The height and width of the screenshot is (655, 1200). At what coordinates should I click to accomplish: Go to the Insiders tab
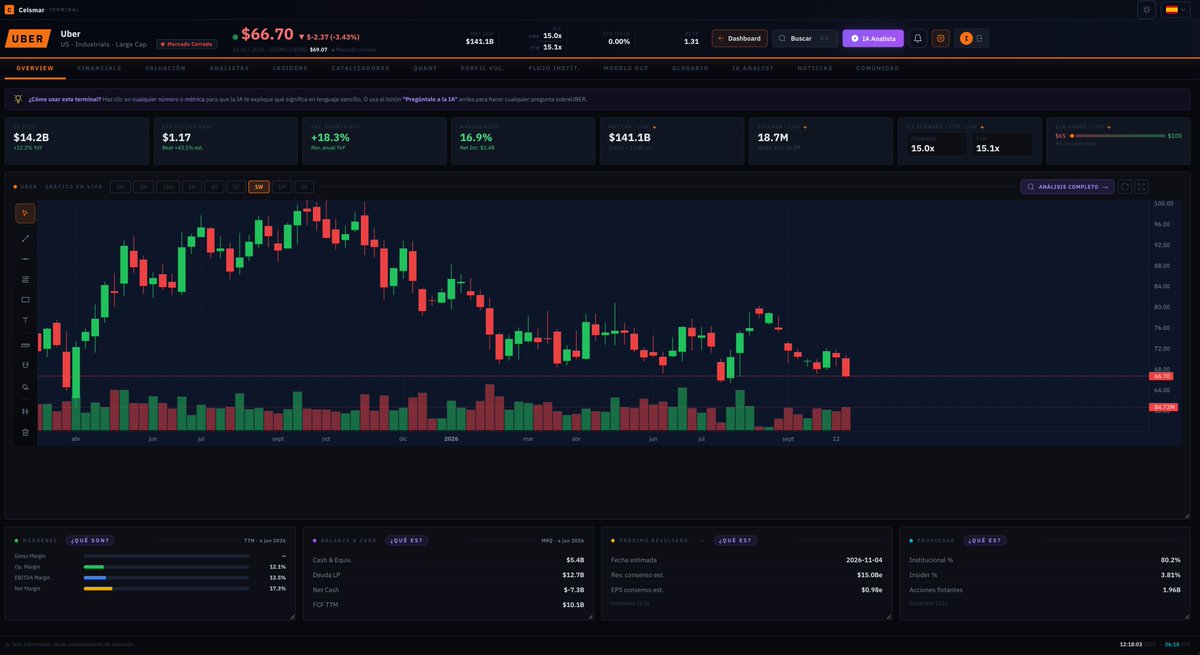pyautogui.click(x=290, y=68)
